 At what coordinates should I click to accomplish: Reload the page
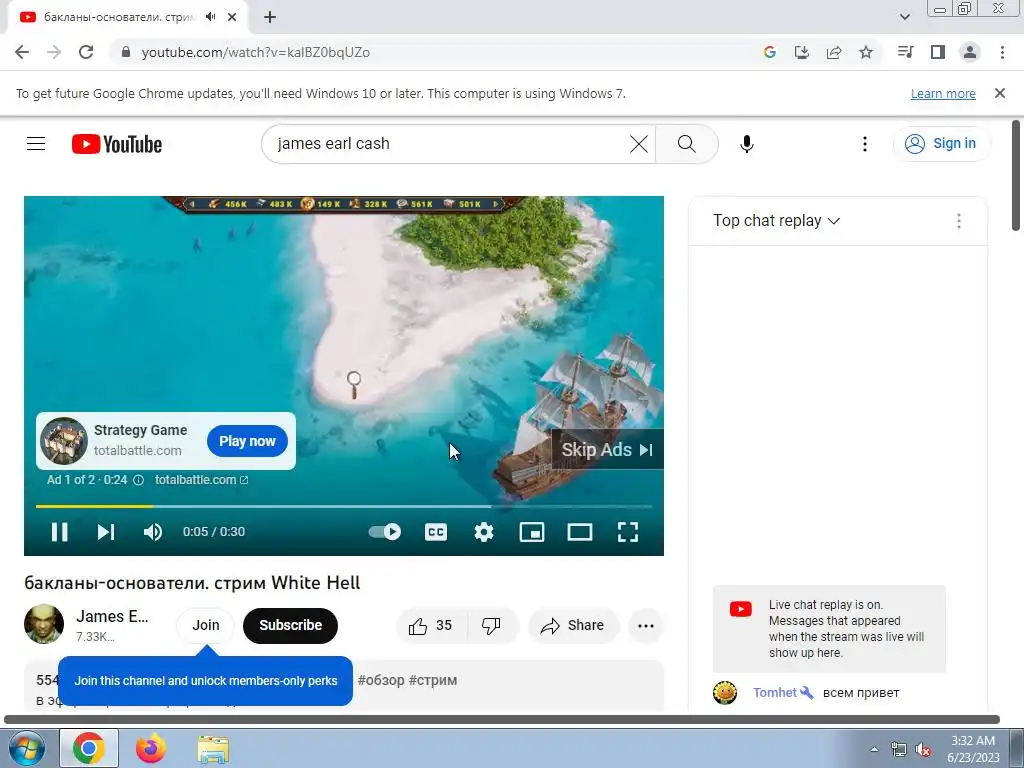(x=86, y=52)
